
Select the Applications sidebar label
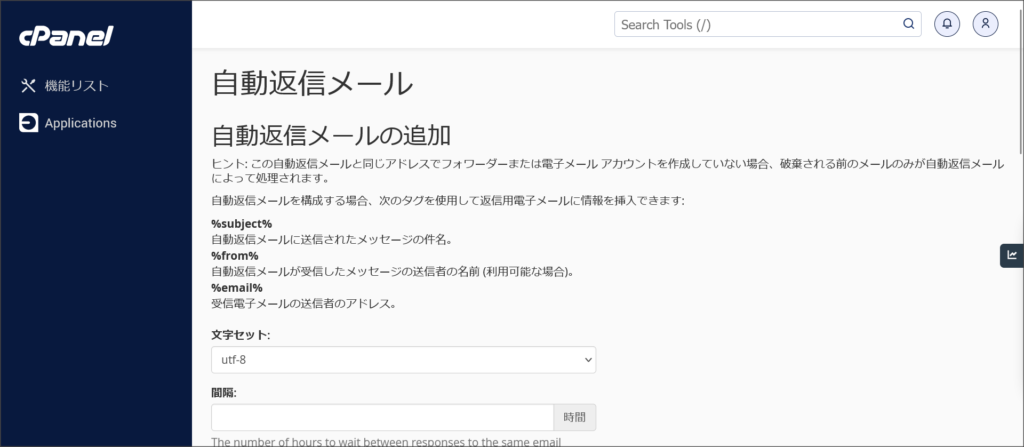[81, 123]
